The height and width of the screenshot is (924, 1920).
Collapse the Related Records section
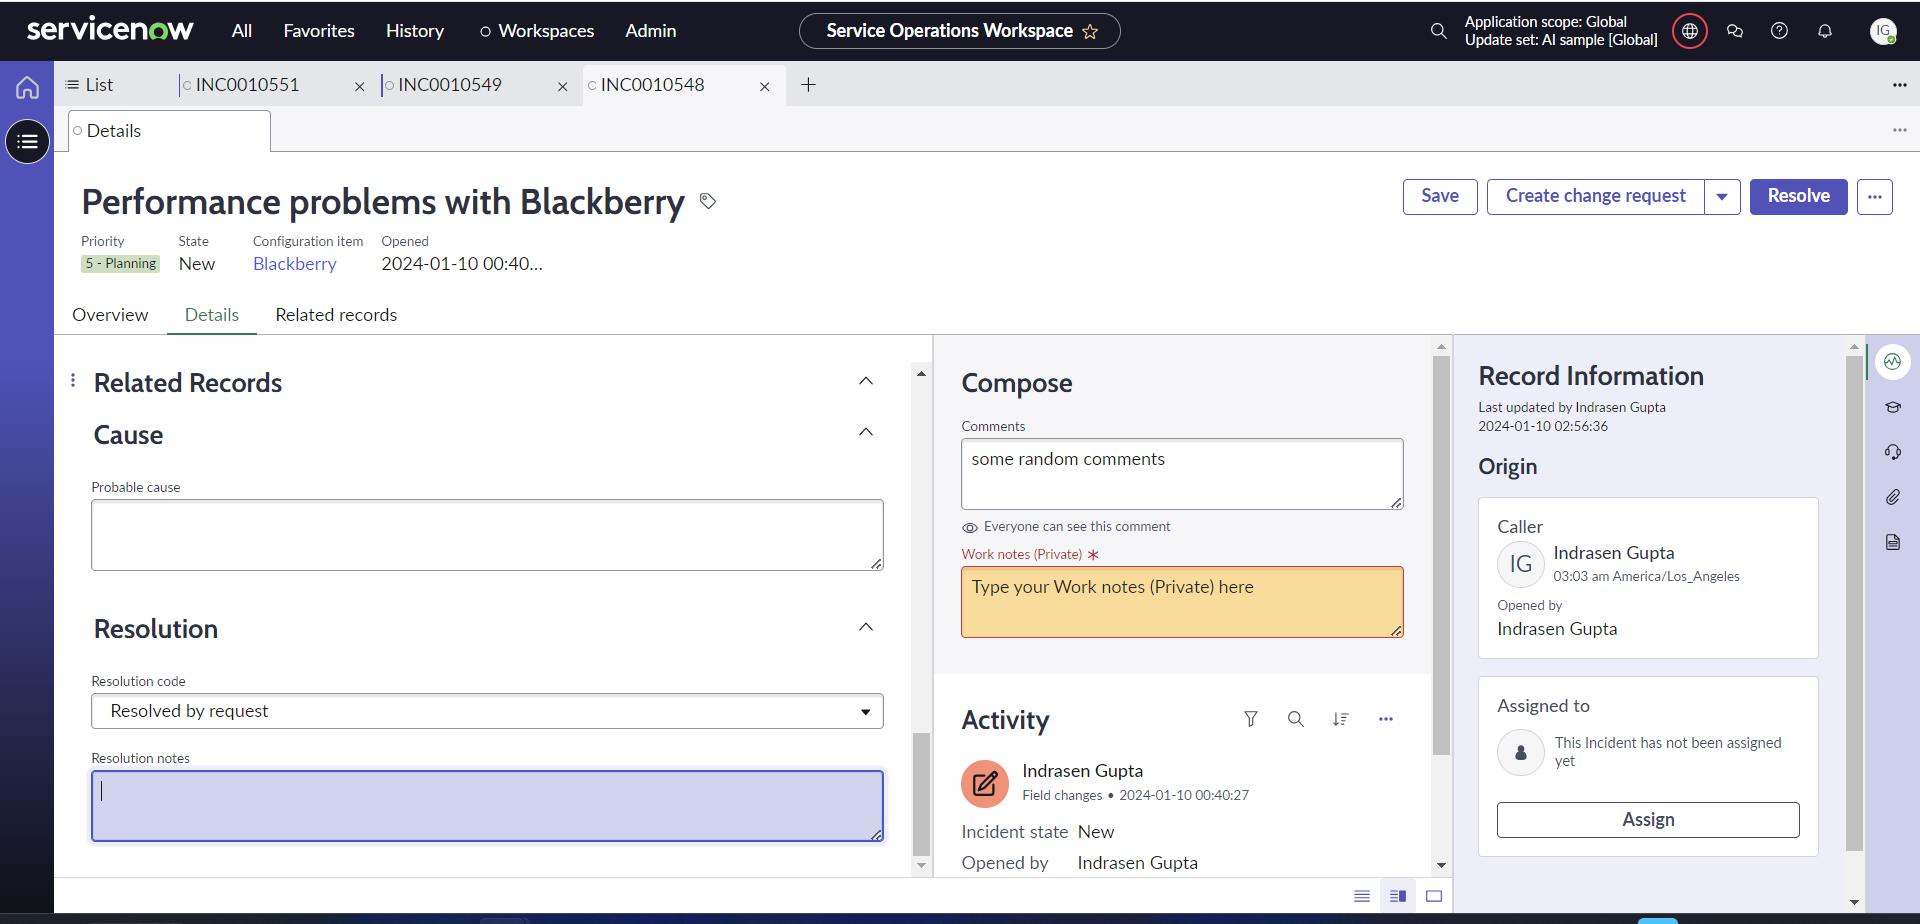coord(866,381)
